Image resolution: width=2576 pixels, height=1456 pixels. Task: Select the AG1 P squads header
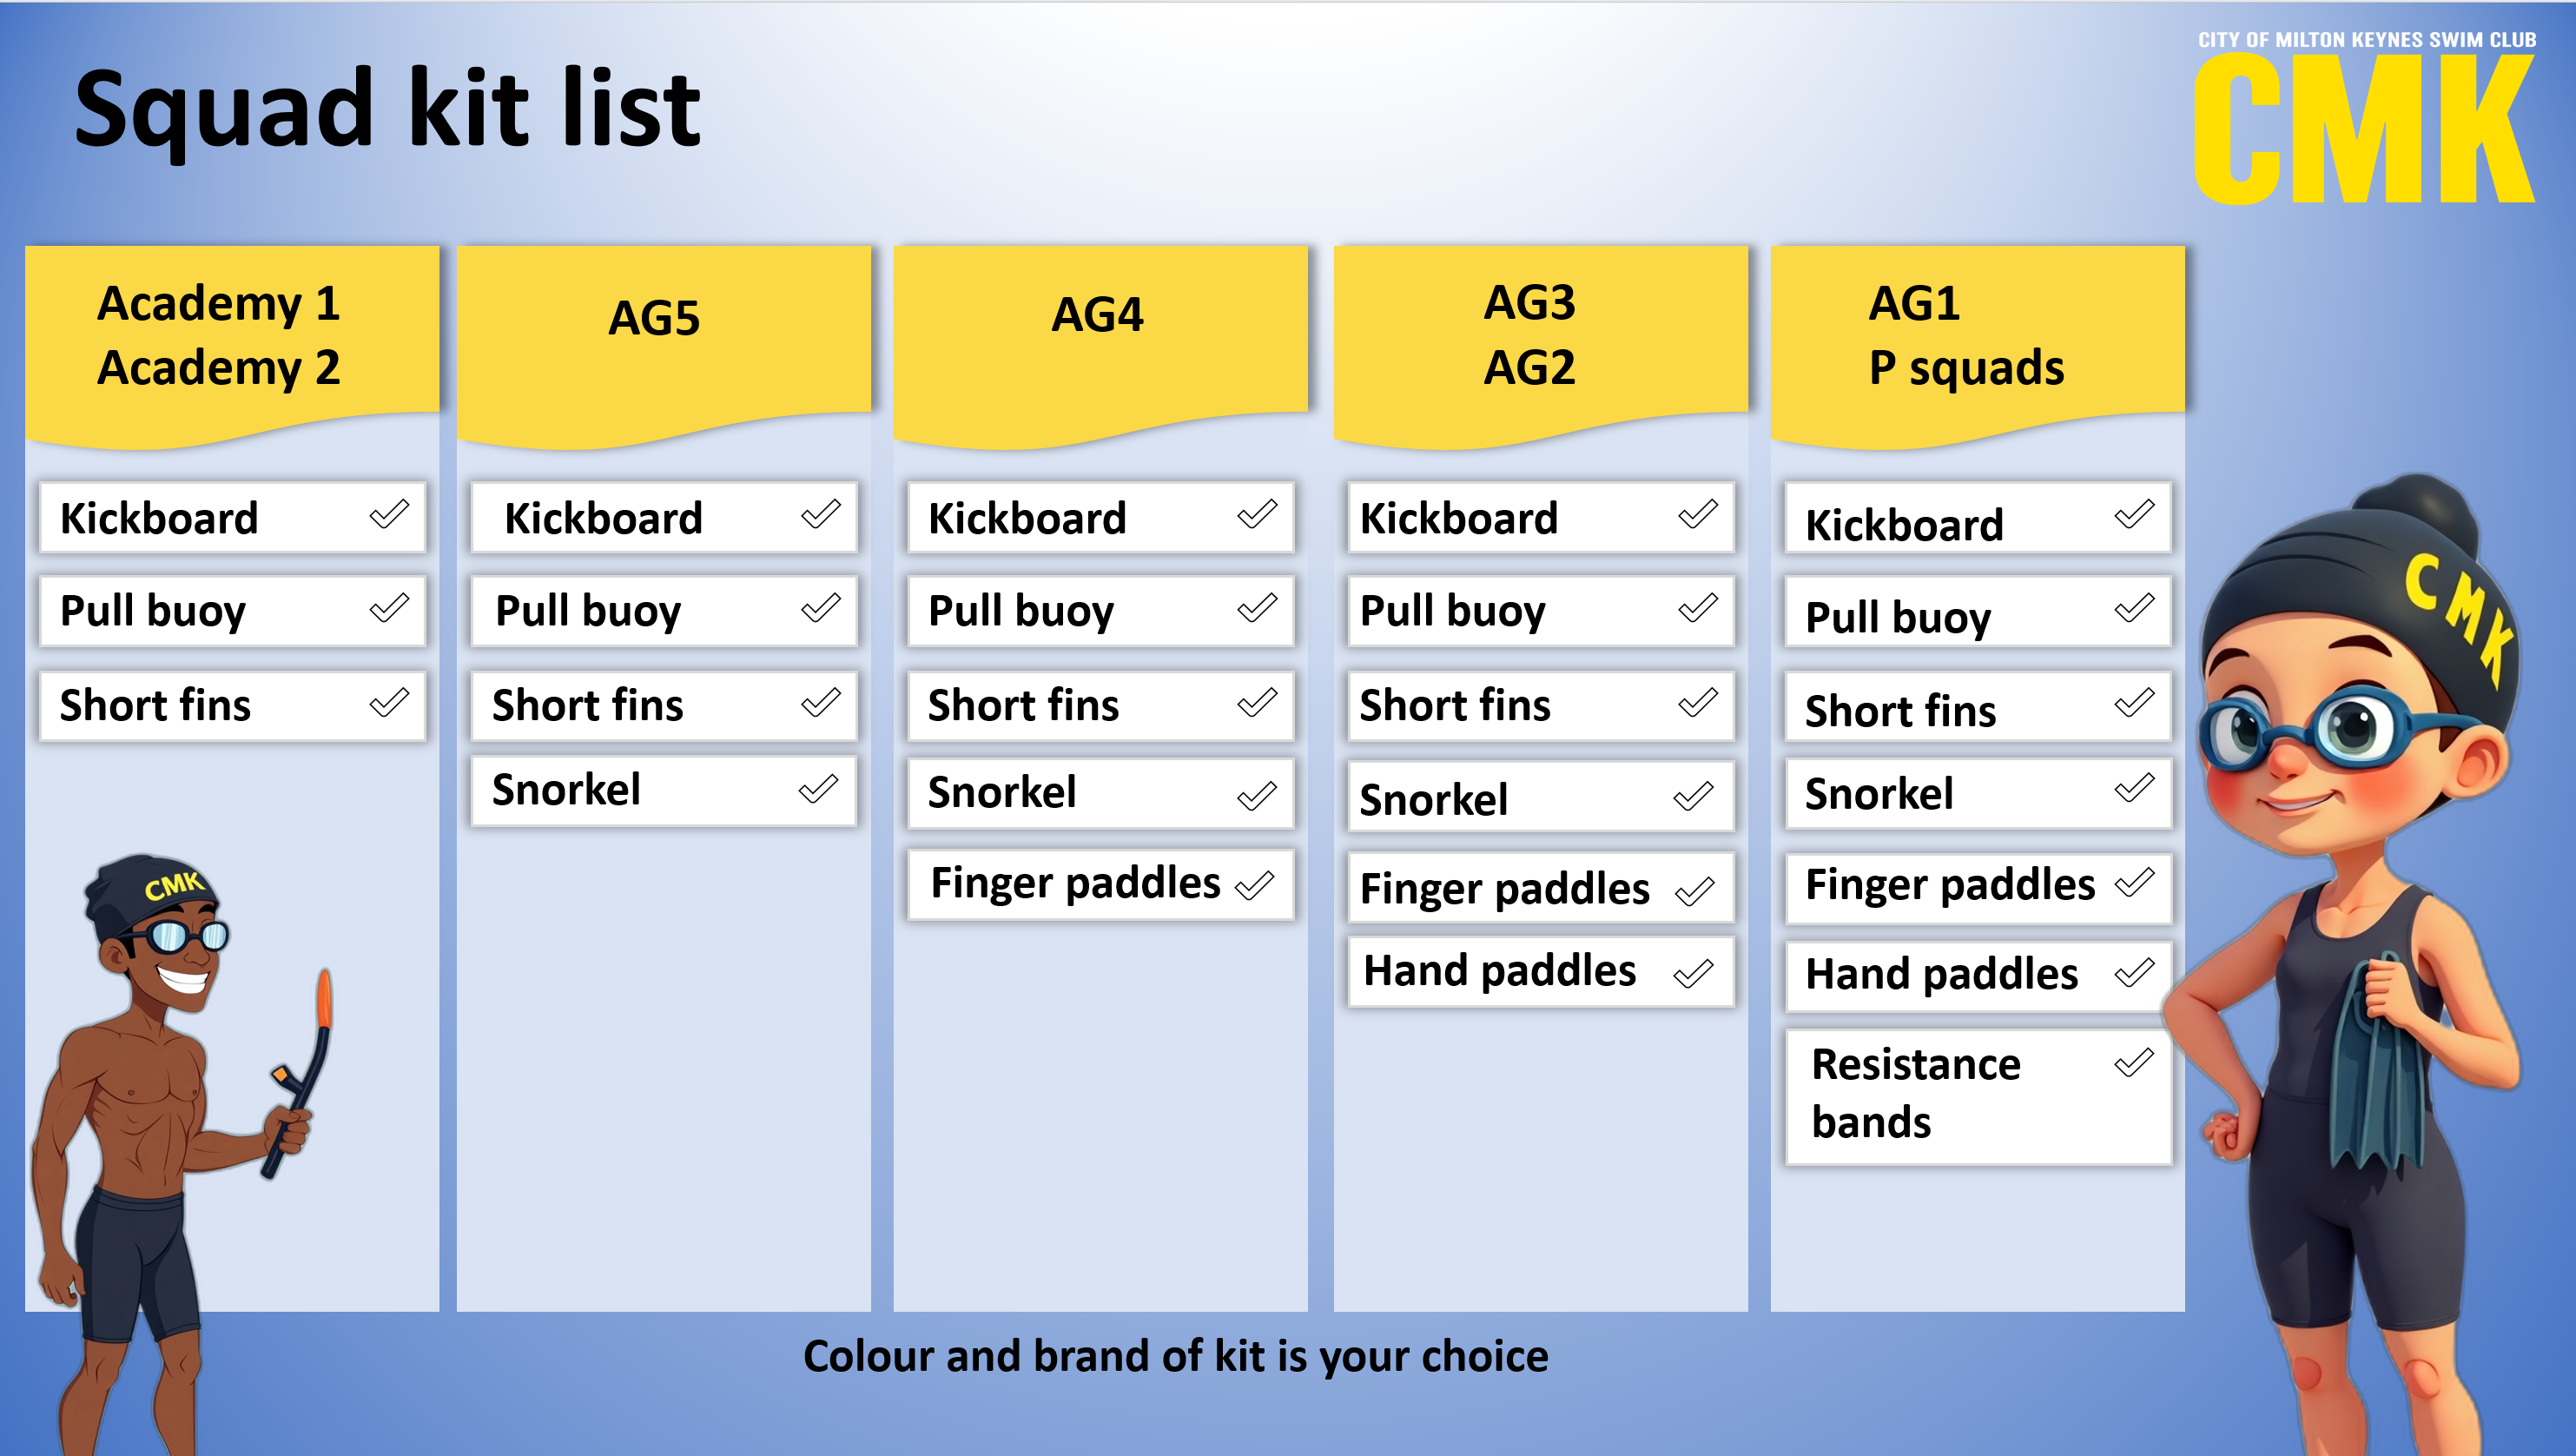click(1965, 335)
